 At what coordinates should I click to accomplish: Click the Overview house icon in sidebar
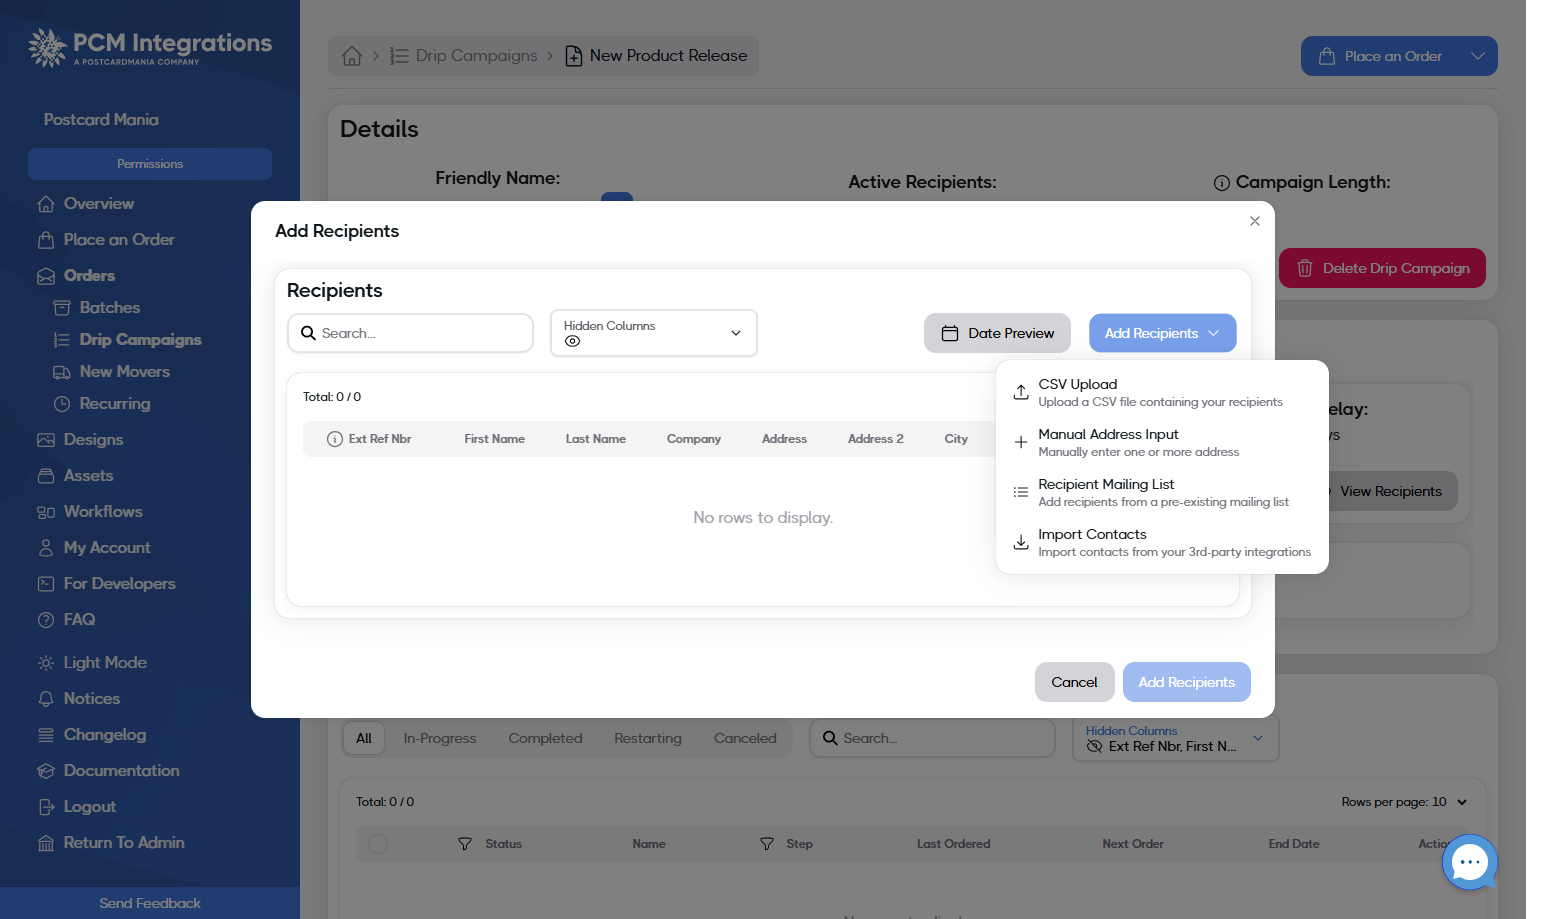46,204
